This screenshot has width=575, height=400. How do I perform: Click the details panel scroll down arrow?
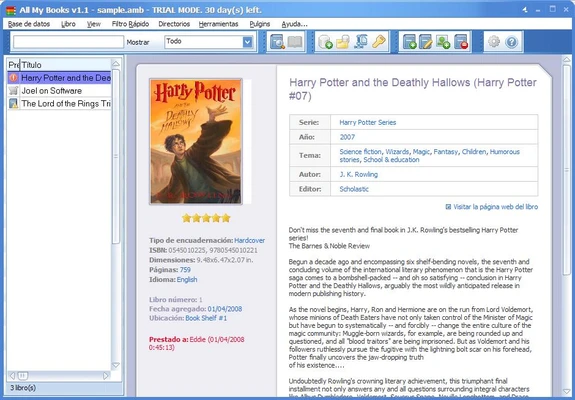coord(567,392)
